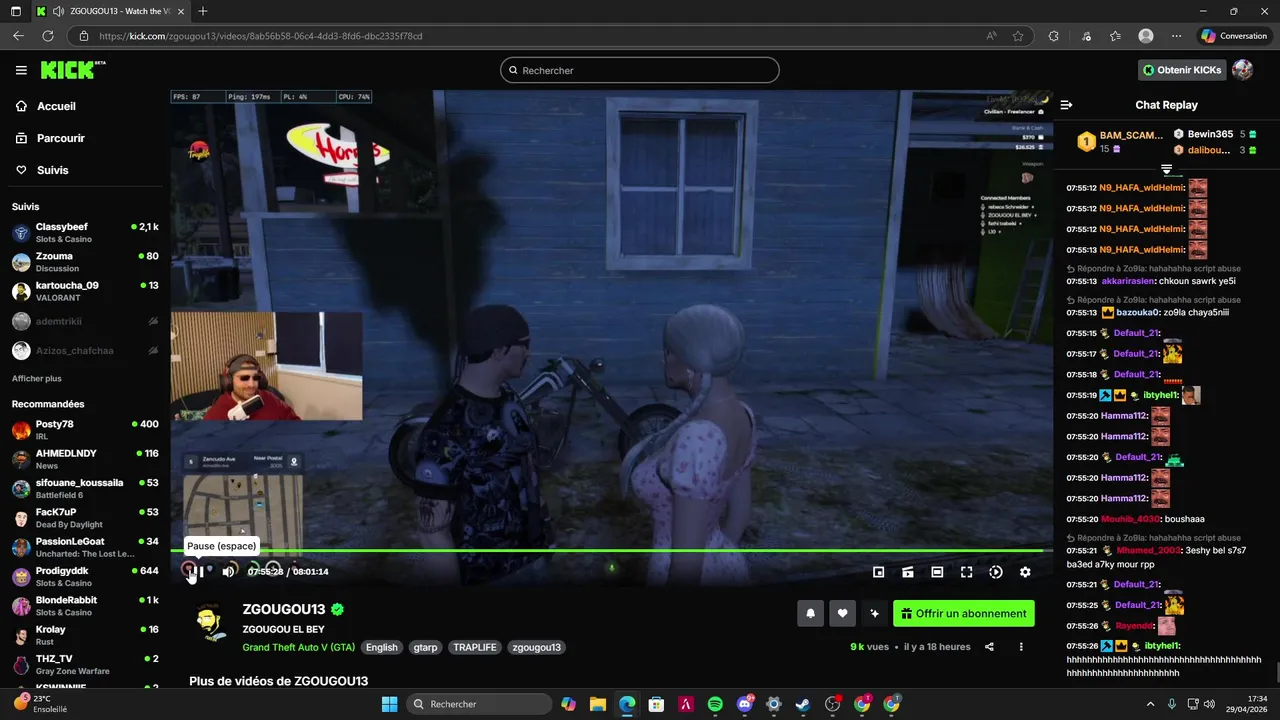Open the Edge favorites list icon
The height and width of the screenshot is (720, 1280).
[x=1115, y=36]
